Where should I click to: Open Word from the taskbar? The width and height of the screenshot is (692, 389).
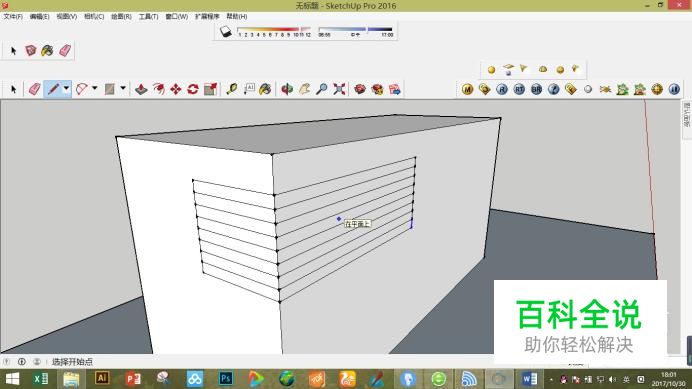530,379
